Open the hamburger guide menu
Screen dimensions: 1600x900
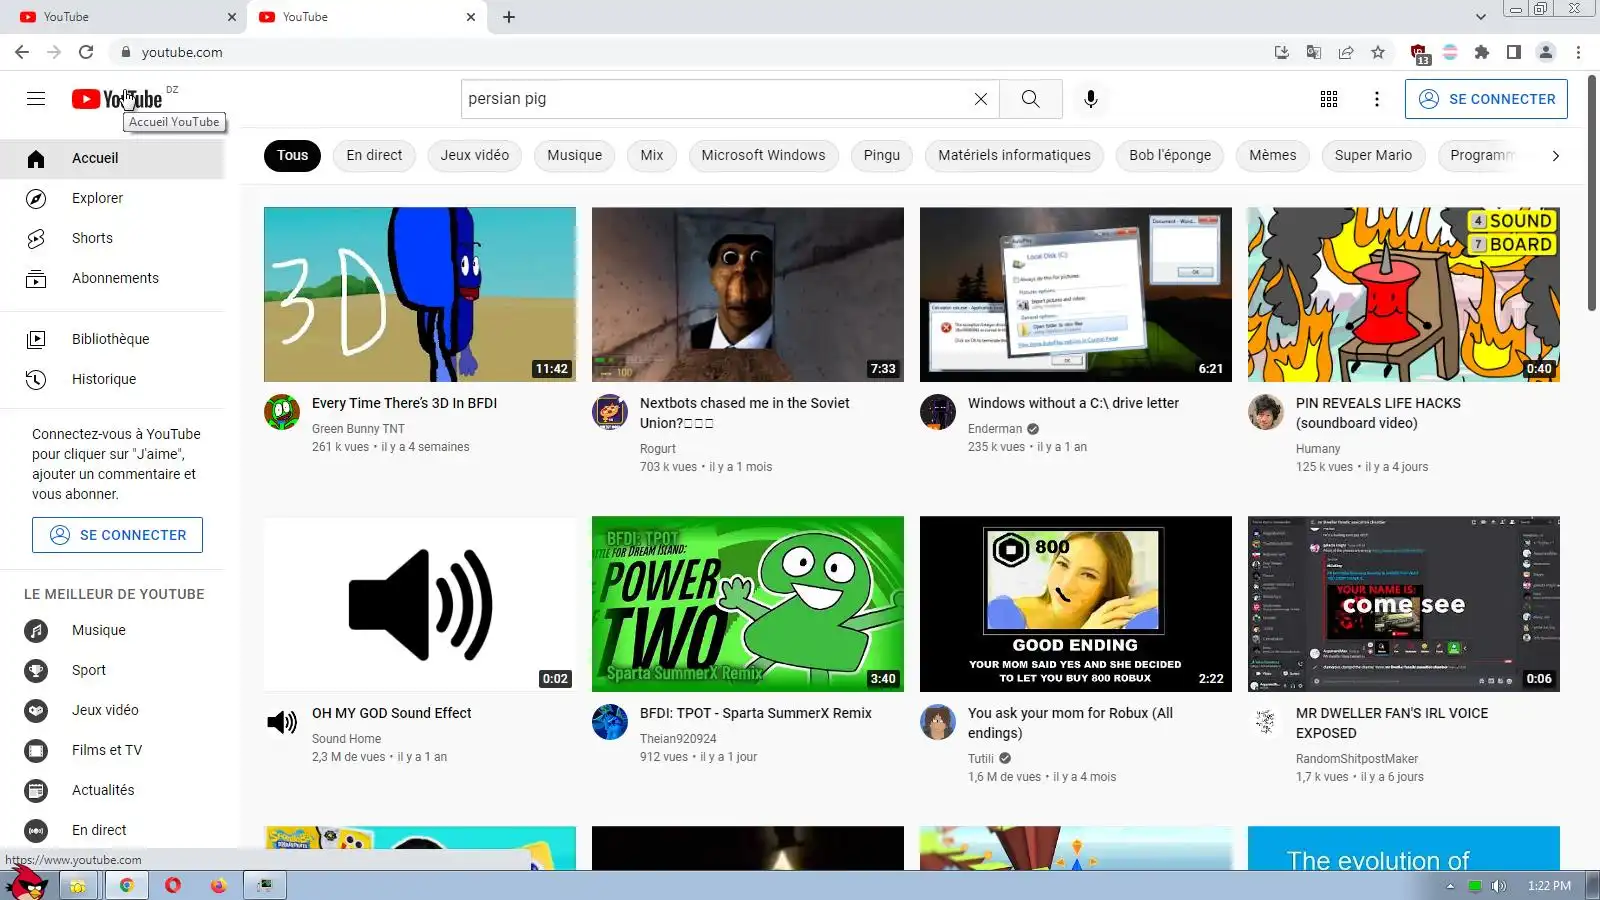pyautogui.click(x=36, y=98)
